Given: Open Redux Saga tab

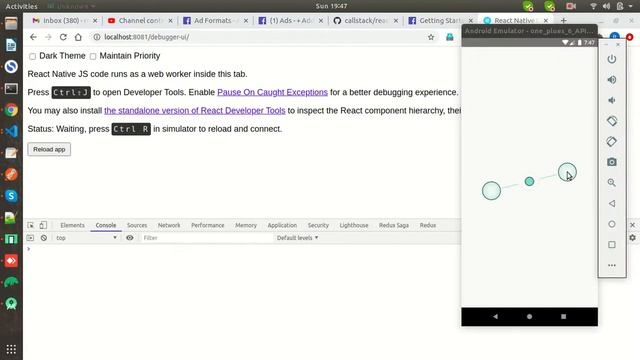Looking at the screenshot, I should point(393,225).
